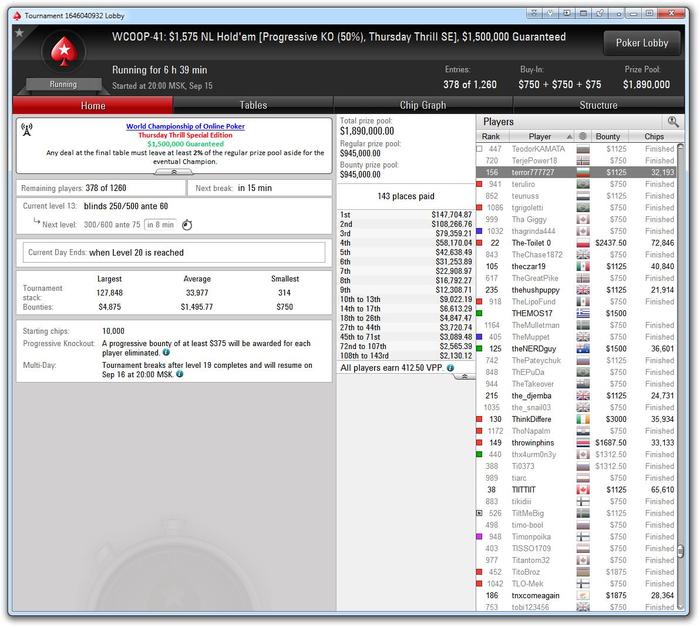The image size is (700, 627).
Task: Click the players list scroll-up arrow
Action: pyautogui.click(x=680, y=146)
